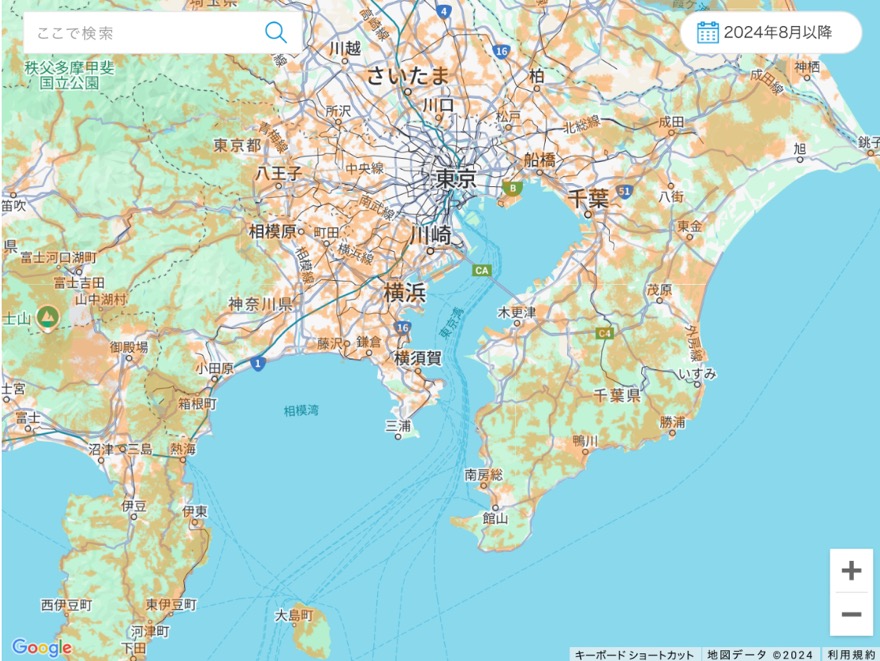Viewport: 880px width, 661px height.
Task: Click the CA expressway shield on Tokyo Bay
Action: (x=482, y=270)
